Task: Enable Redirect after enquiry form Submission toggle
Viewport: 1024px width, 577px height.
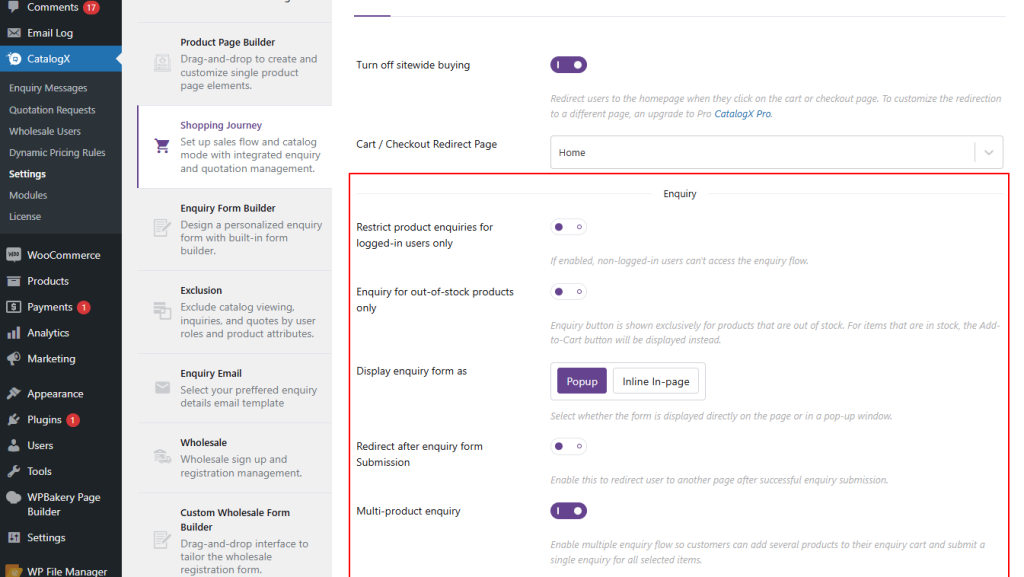Action: (x=568, y=446)
